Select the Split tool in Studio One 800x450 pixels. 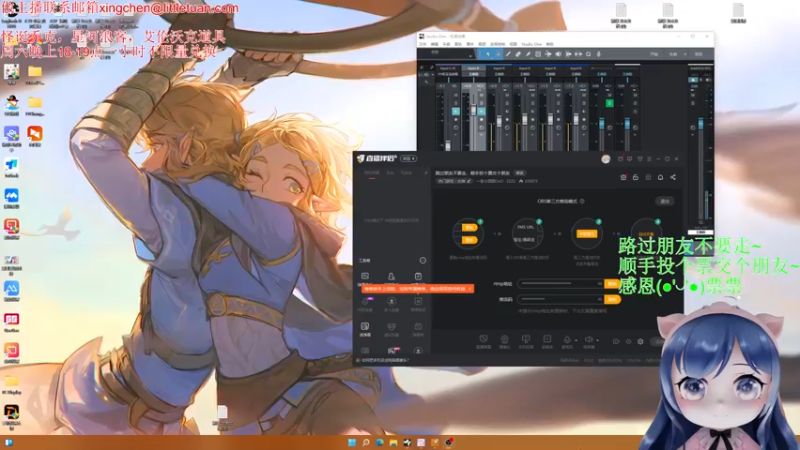pyautogui.click(x=508, y=54)
